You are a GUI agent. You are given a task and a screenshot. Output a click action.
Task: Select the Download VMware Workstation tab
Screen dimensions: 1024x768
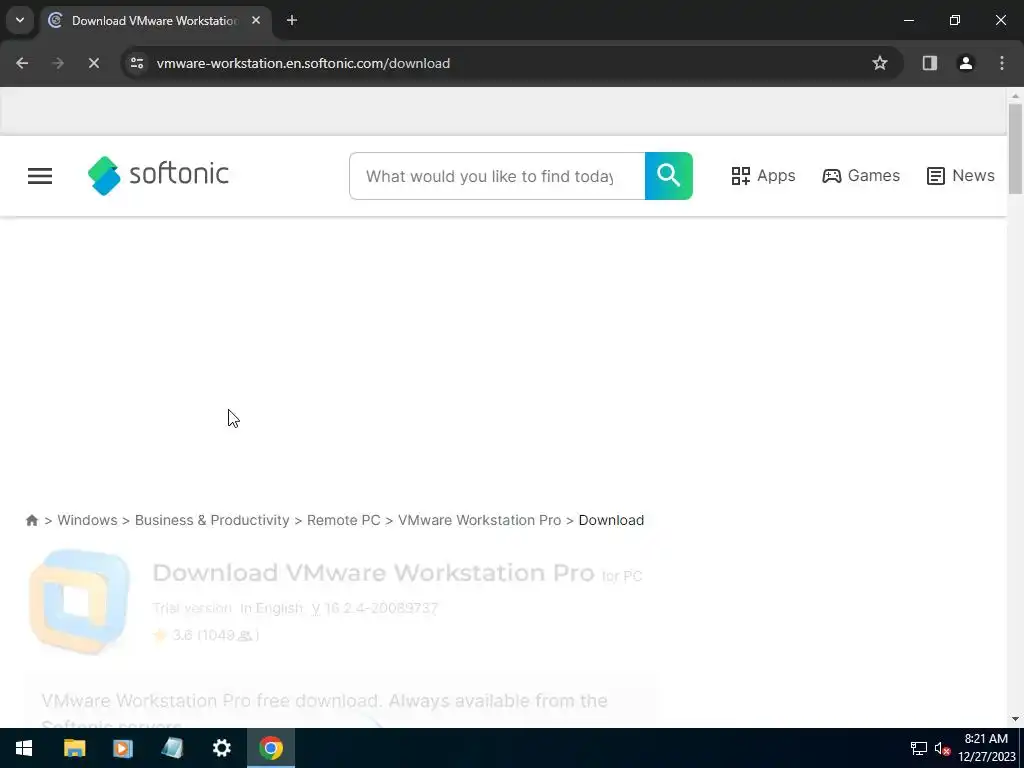point(155,21)
